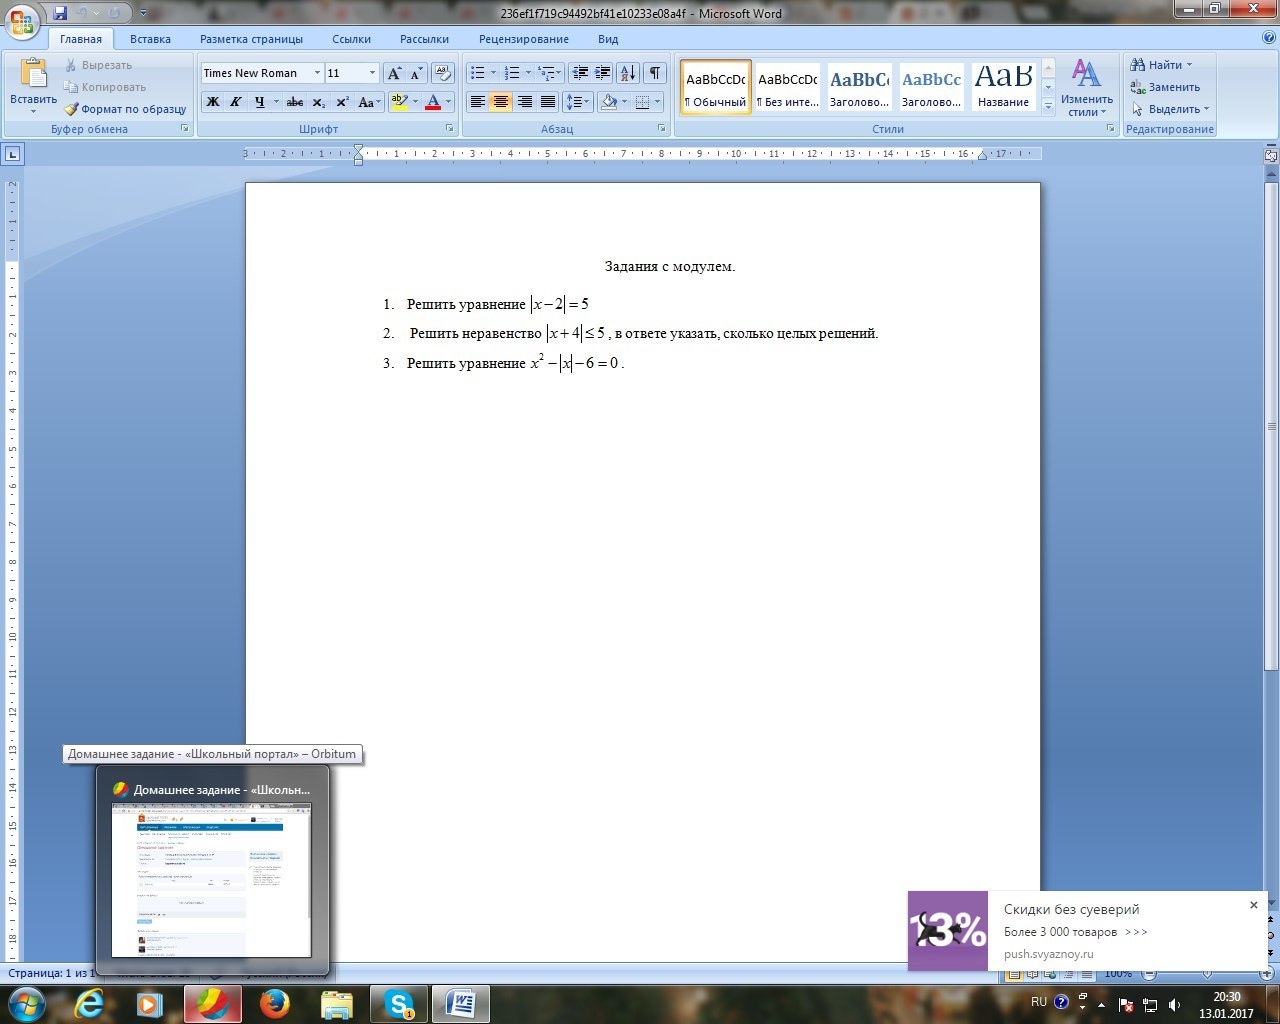Open Word help with the question mark
Image resolution: width=1280 pixels, height=1024 pixels.
point(1269,38)
